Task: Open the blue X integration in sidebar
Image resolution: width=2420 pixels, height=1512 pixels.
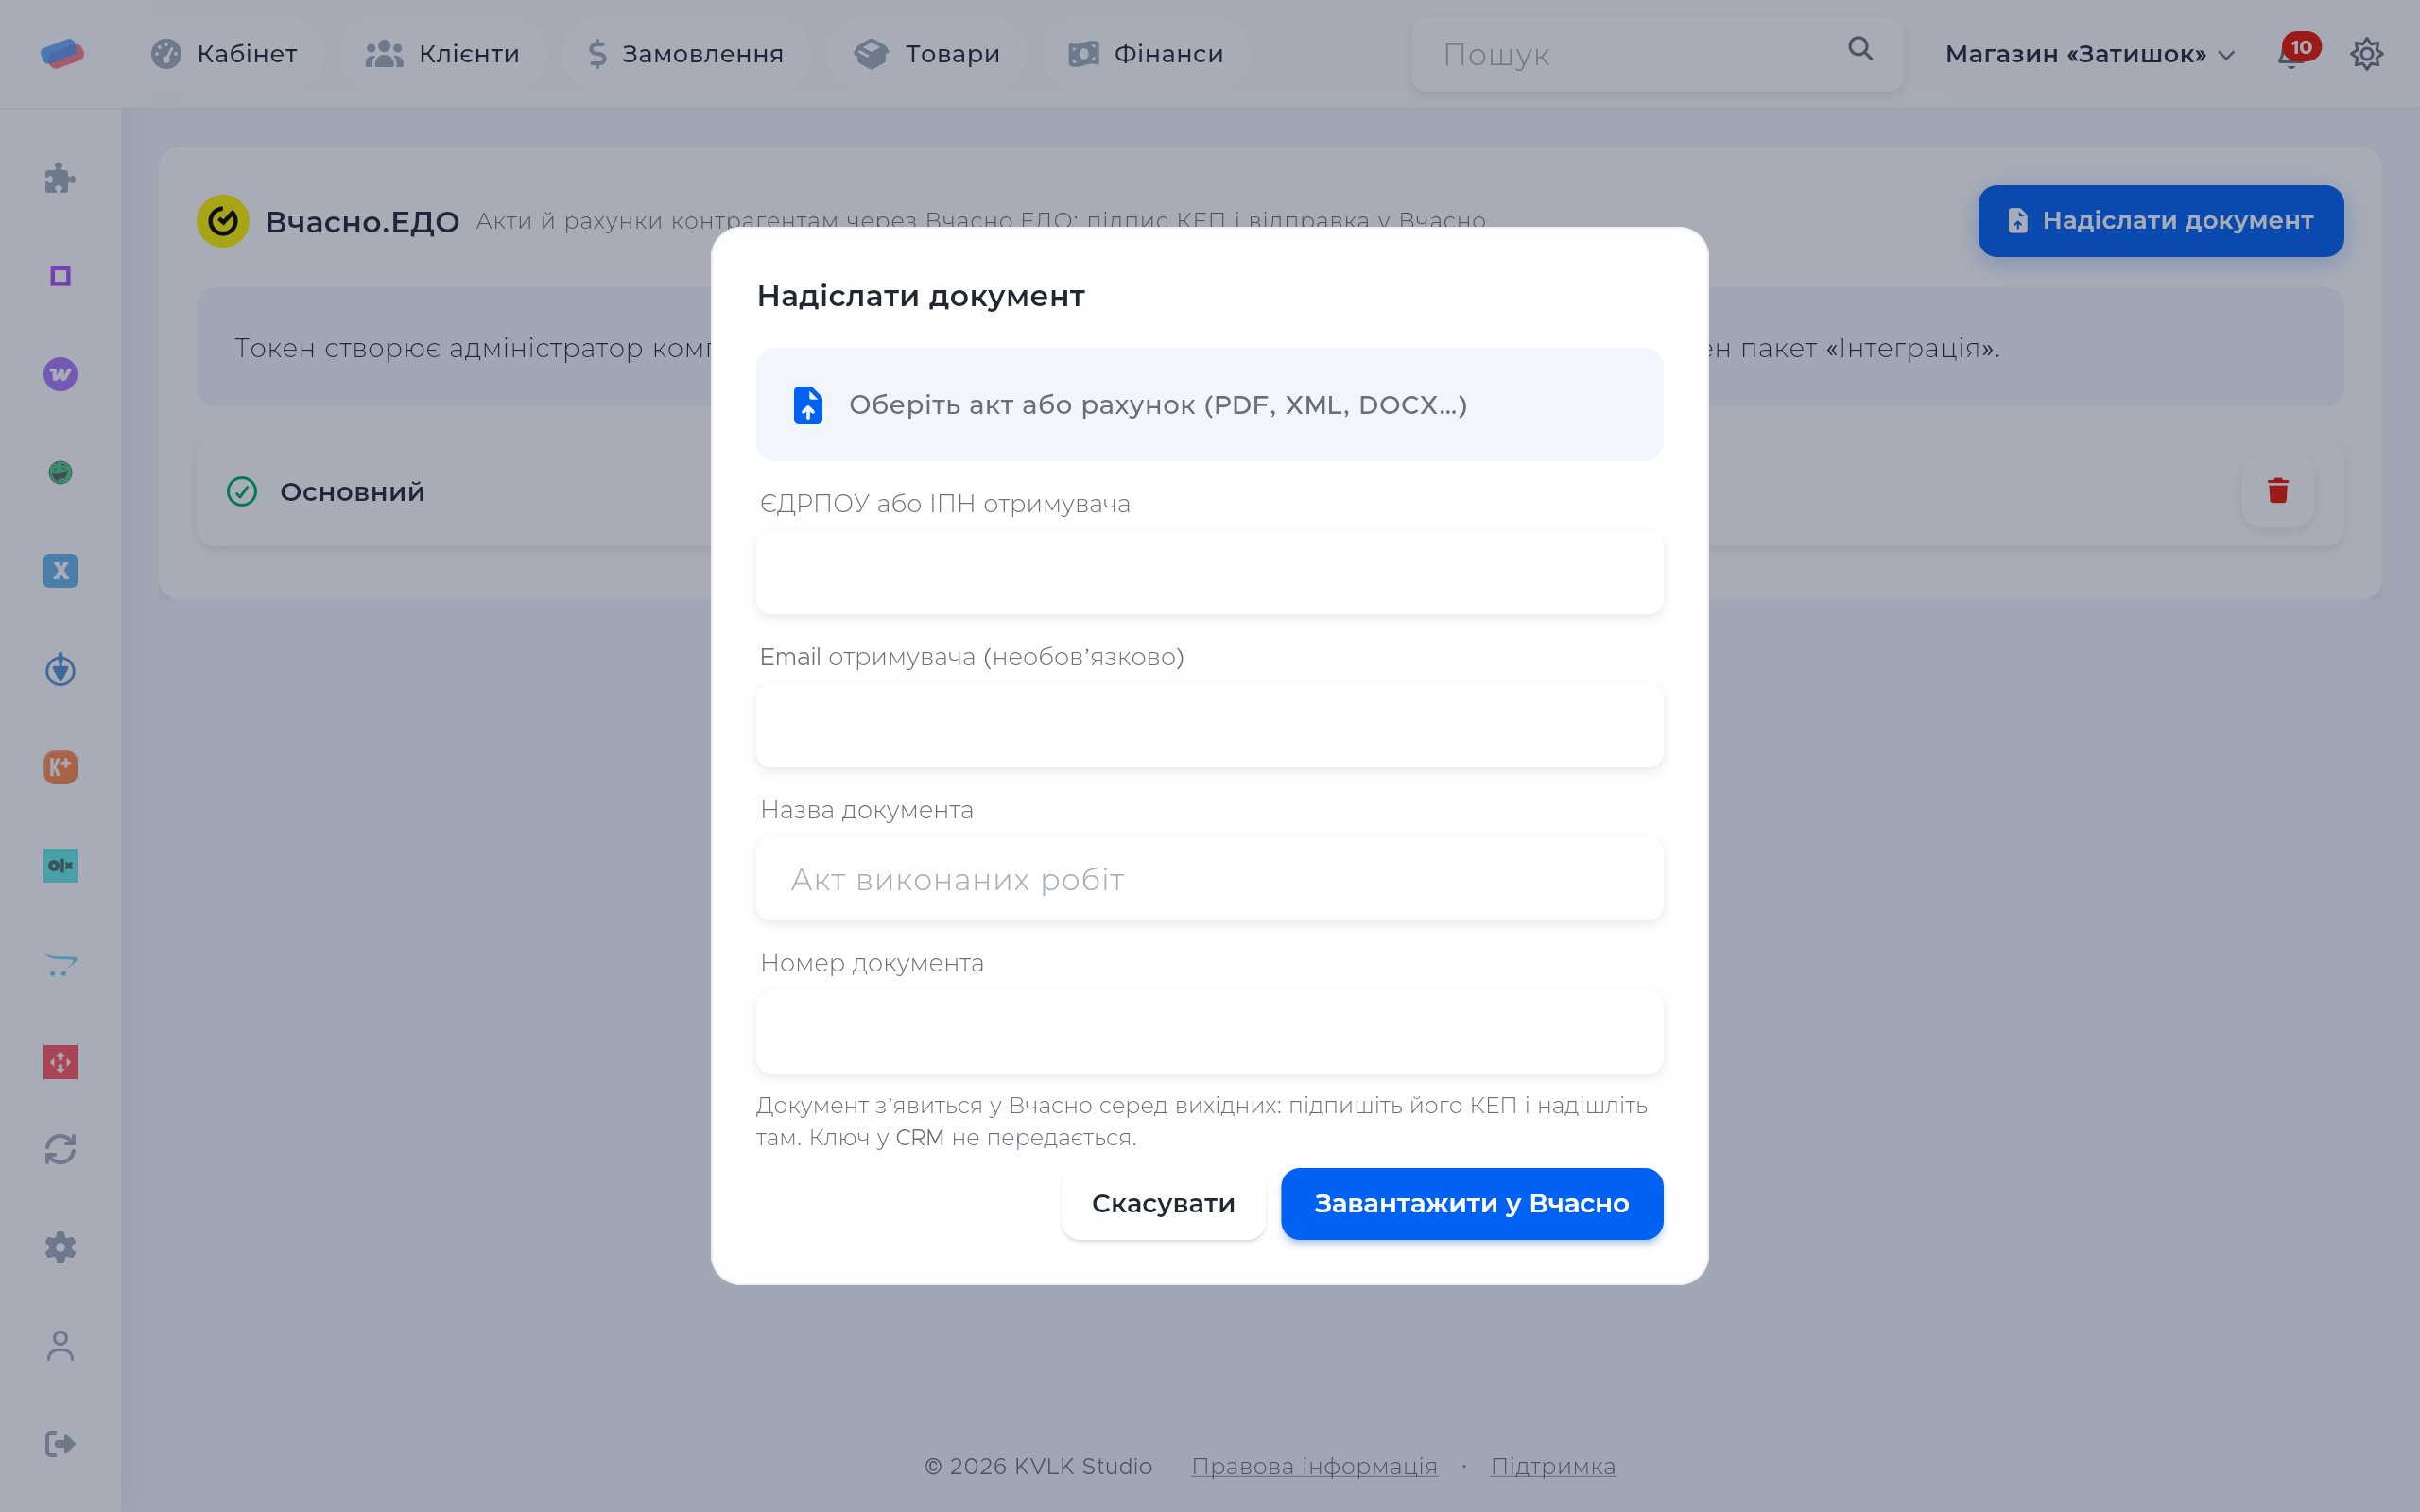Action: 60,571
